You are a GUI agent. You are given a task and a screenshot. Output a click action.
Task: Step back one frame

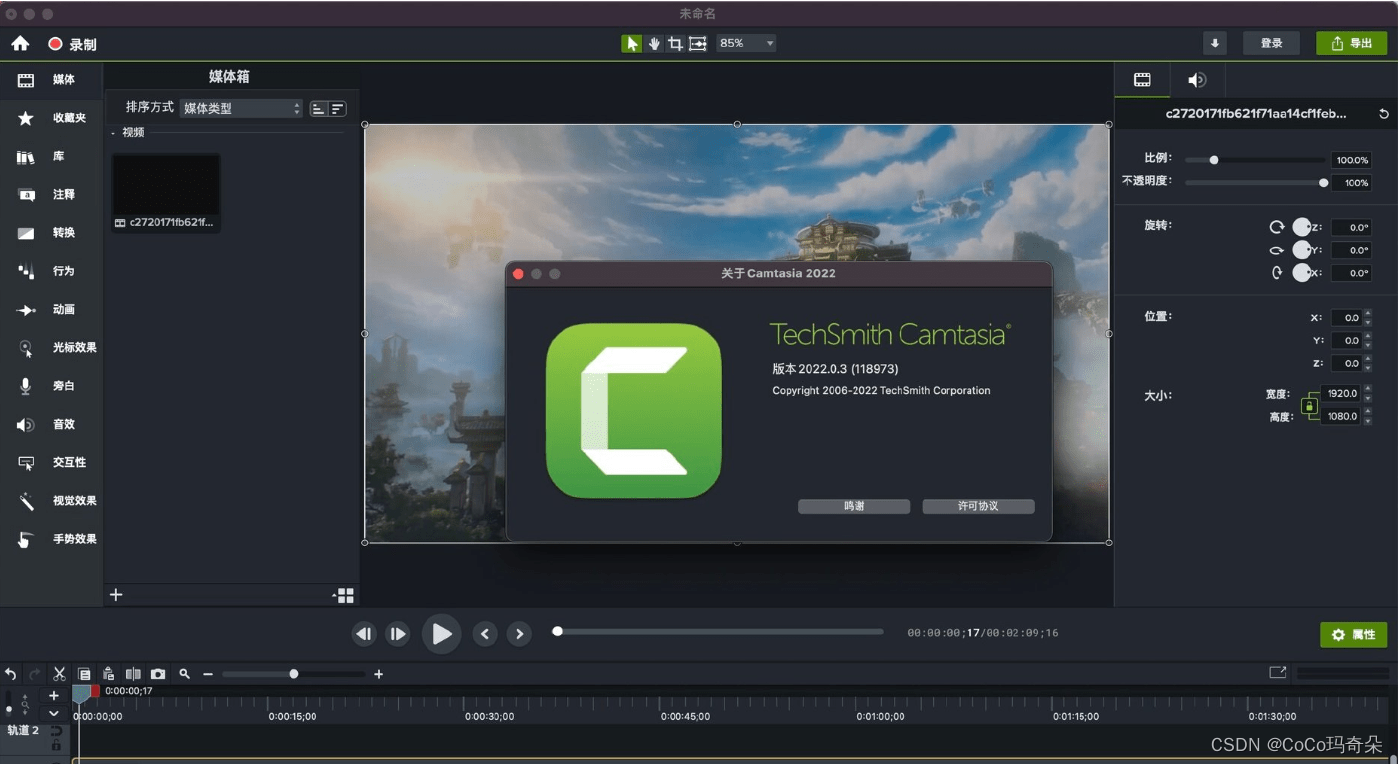pos(364,634)
